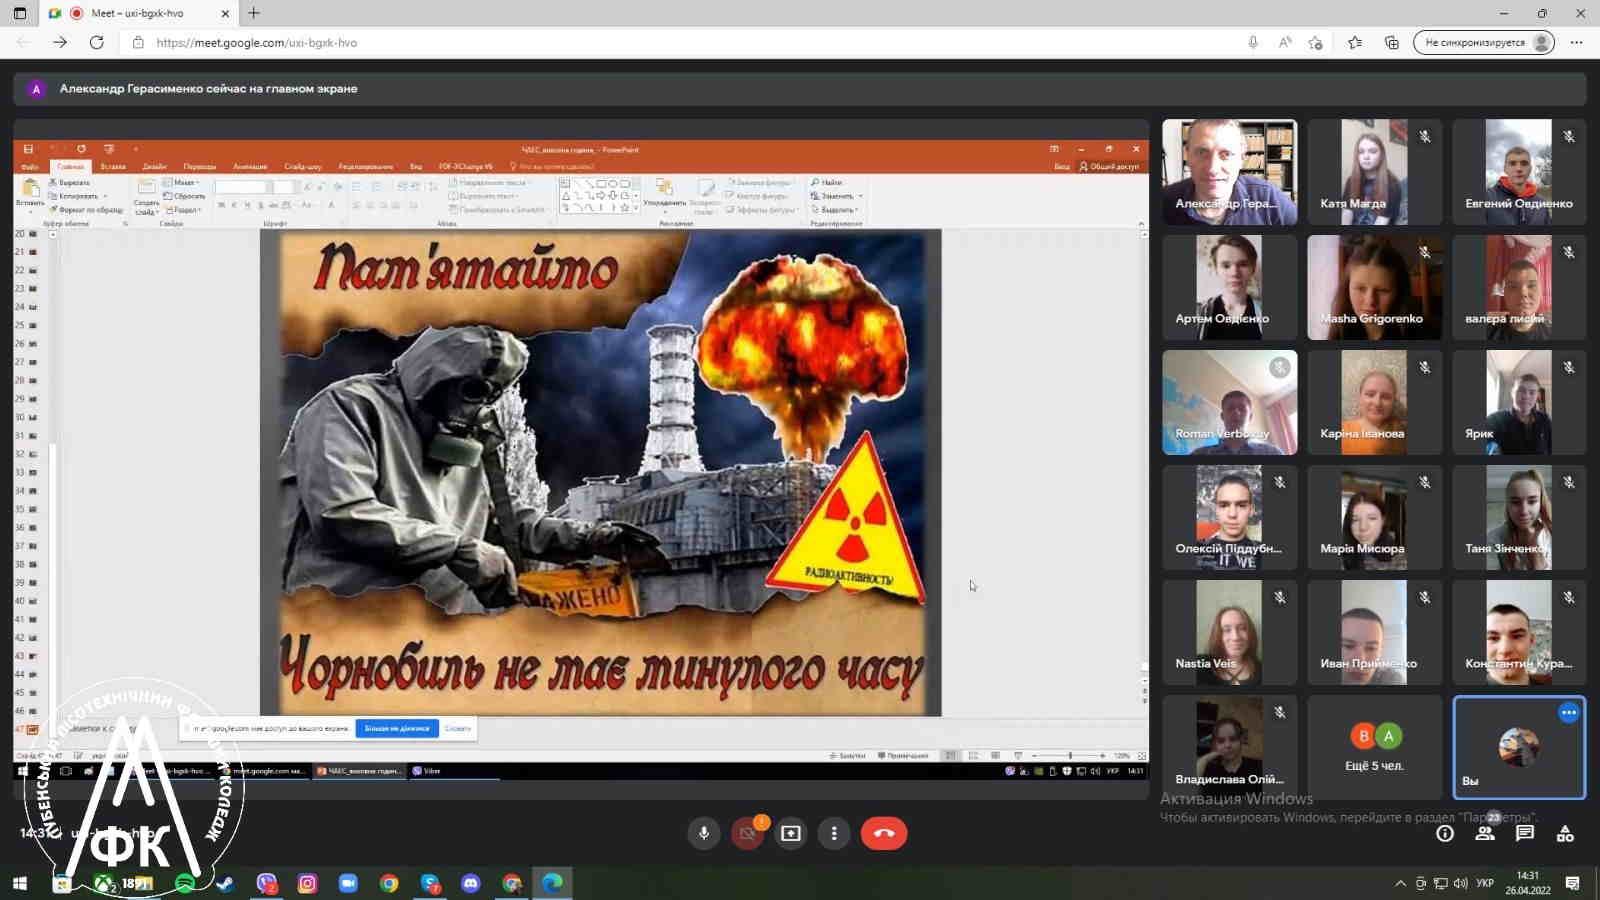The height and width of the screenshot is (900, 1600).
Task: Click the "Не синхронизируется" profile button
Action: 1484,42
